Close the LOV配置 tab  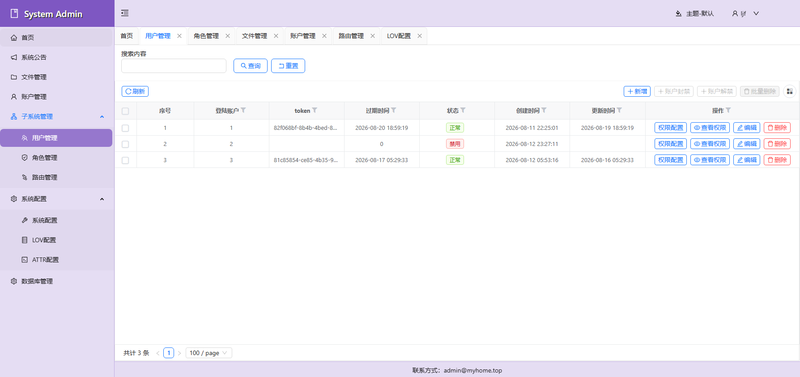(419, 36)
